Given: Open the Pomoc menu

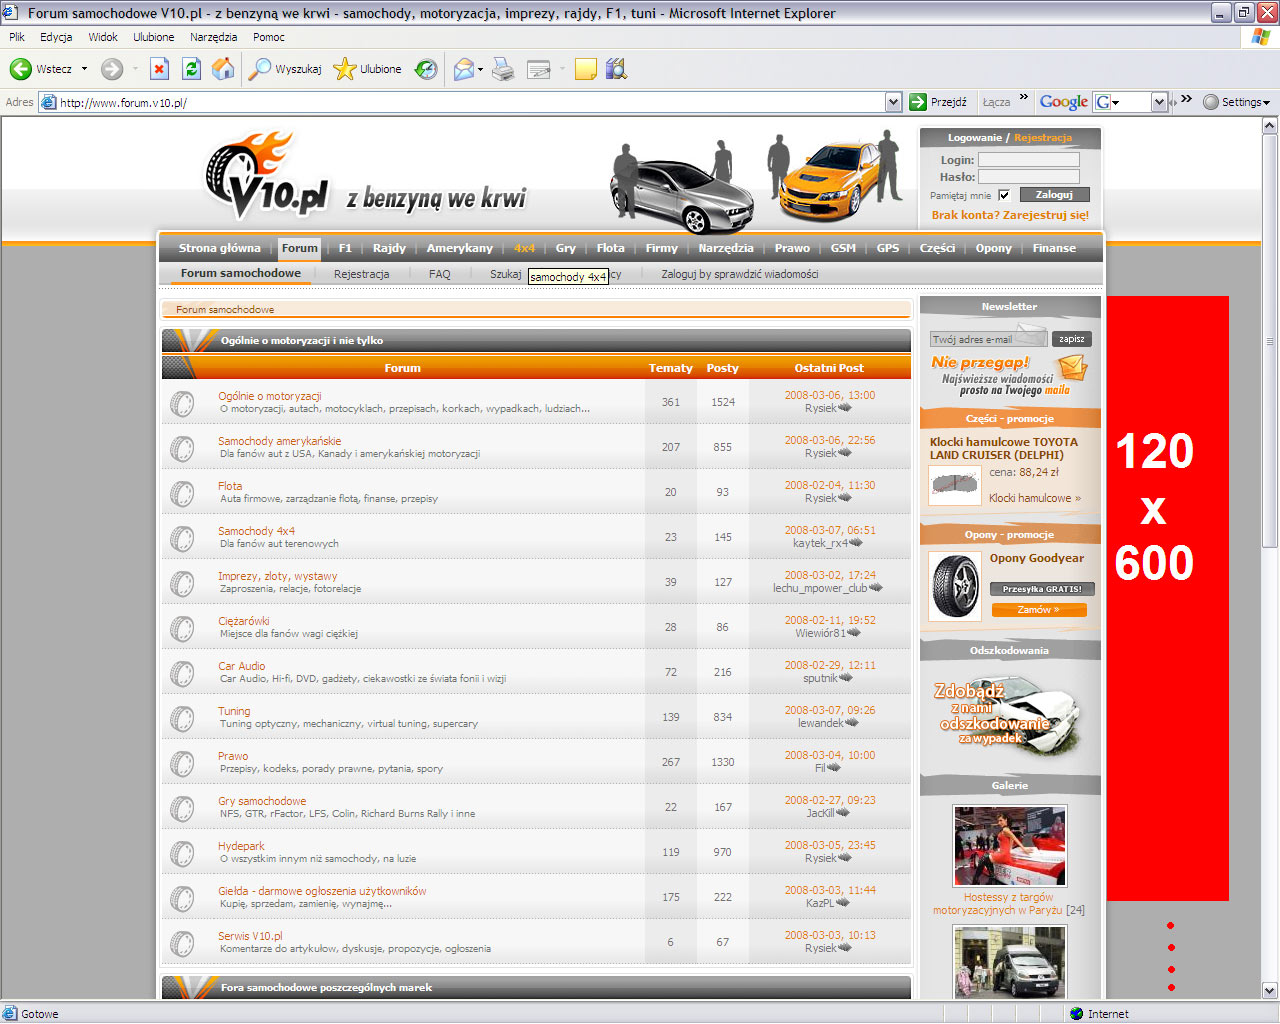Looking at the screenshot, I should click(269, 37).
